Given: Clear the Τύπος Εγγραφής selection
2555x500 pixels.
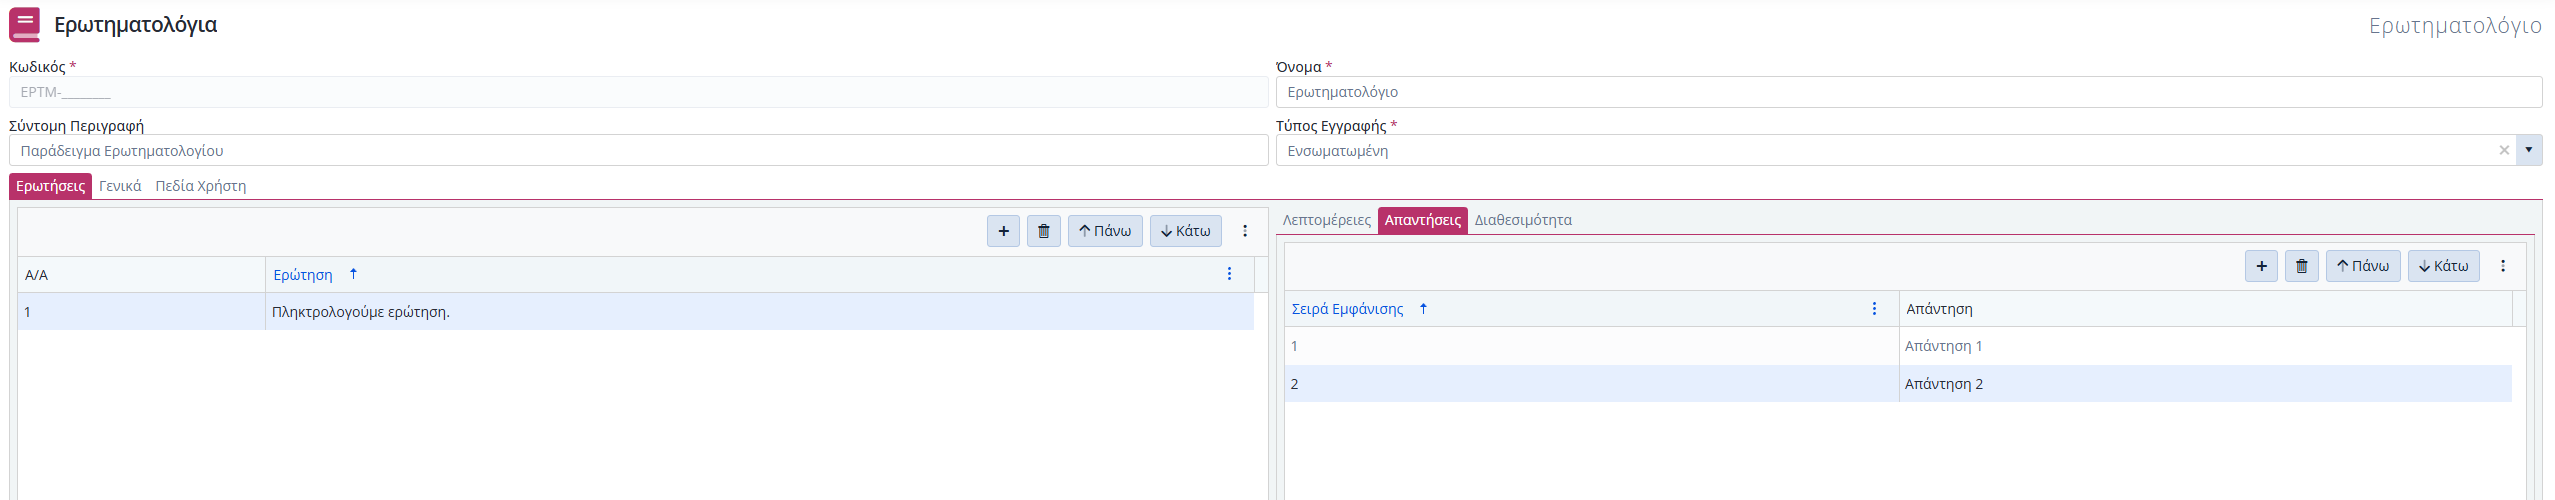Looking at the screenshot, I should [x=2503, y=150].
